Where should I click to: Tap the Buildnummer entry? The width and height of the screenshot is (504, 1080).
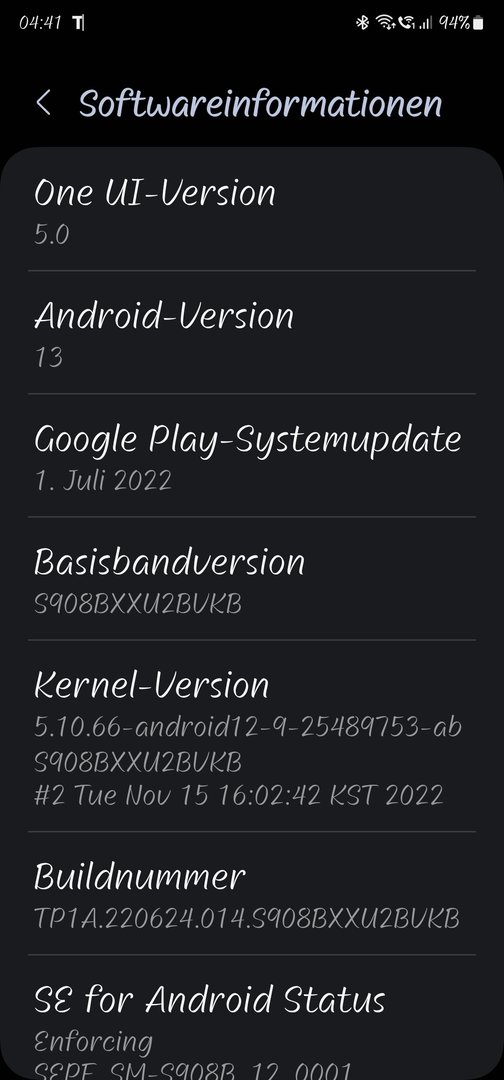click(252, 893)
